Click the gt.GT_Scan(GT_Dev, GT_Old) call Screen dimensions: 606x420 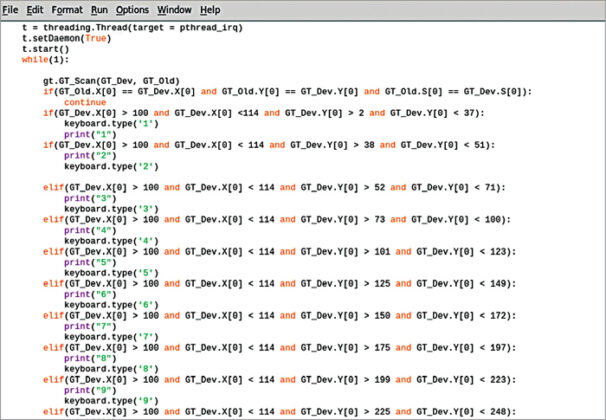coord(110,81)
